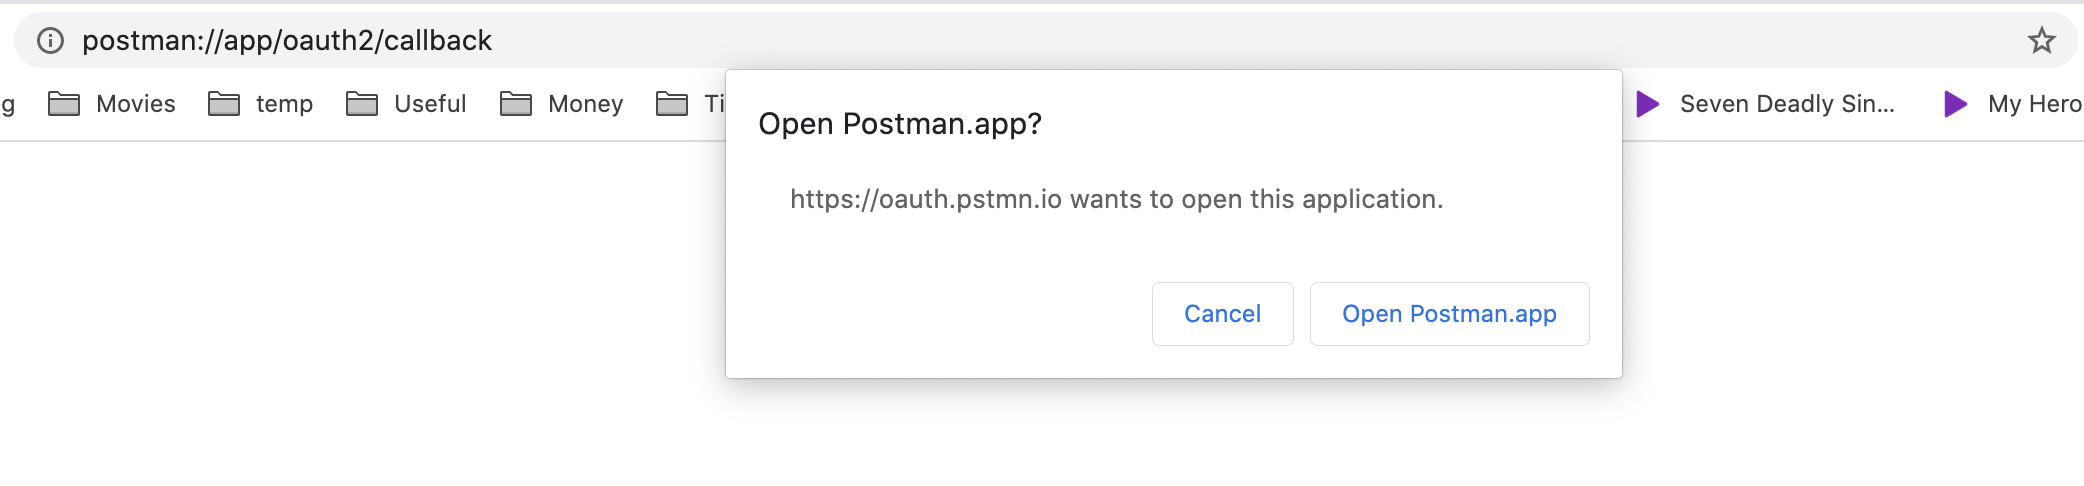Expand the Money bookmarks folder label
The image size is (2084, 486).
tap(586, 104)
